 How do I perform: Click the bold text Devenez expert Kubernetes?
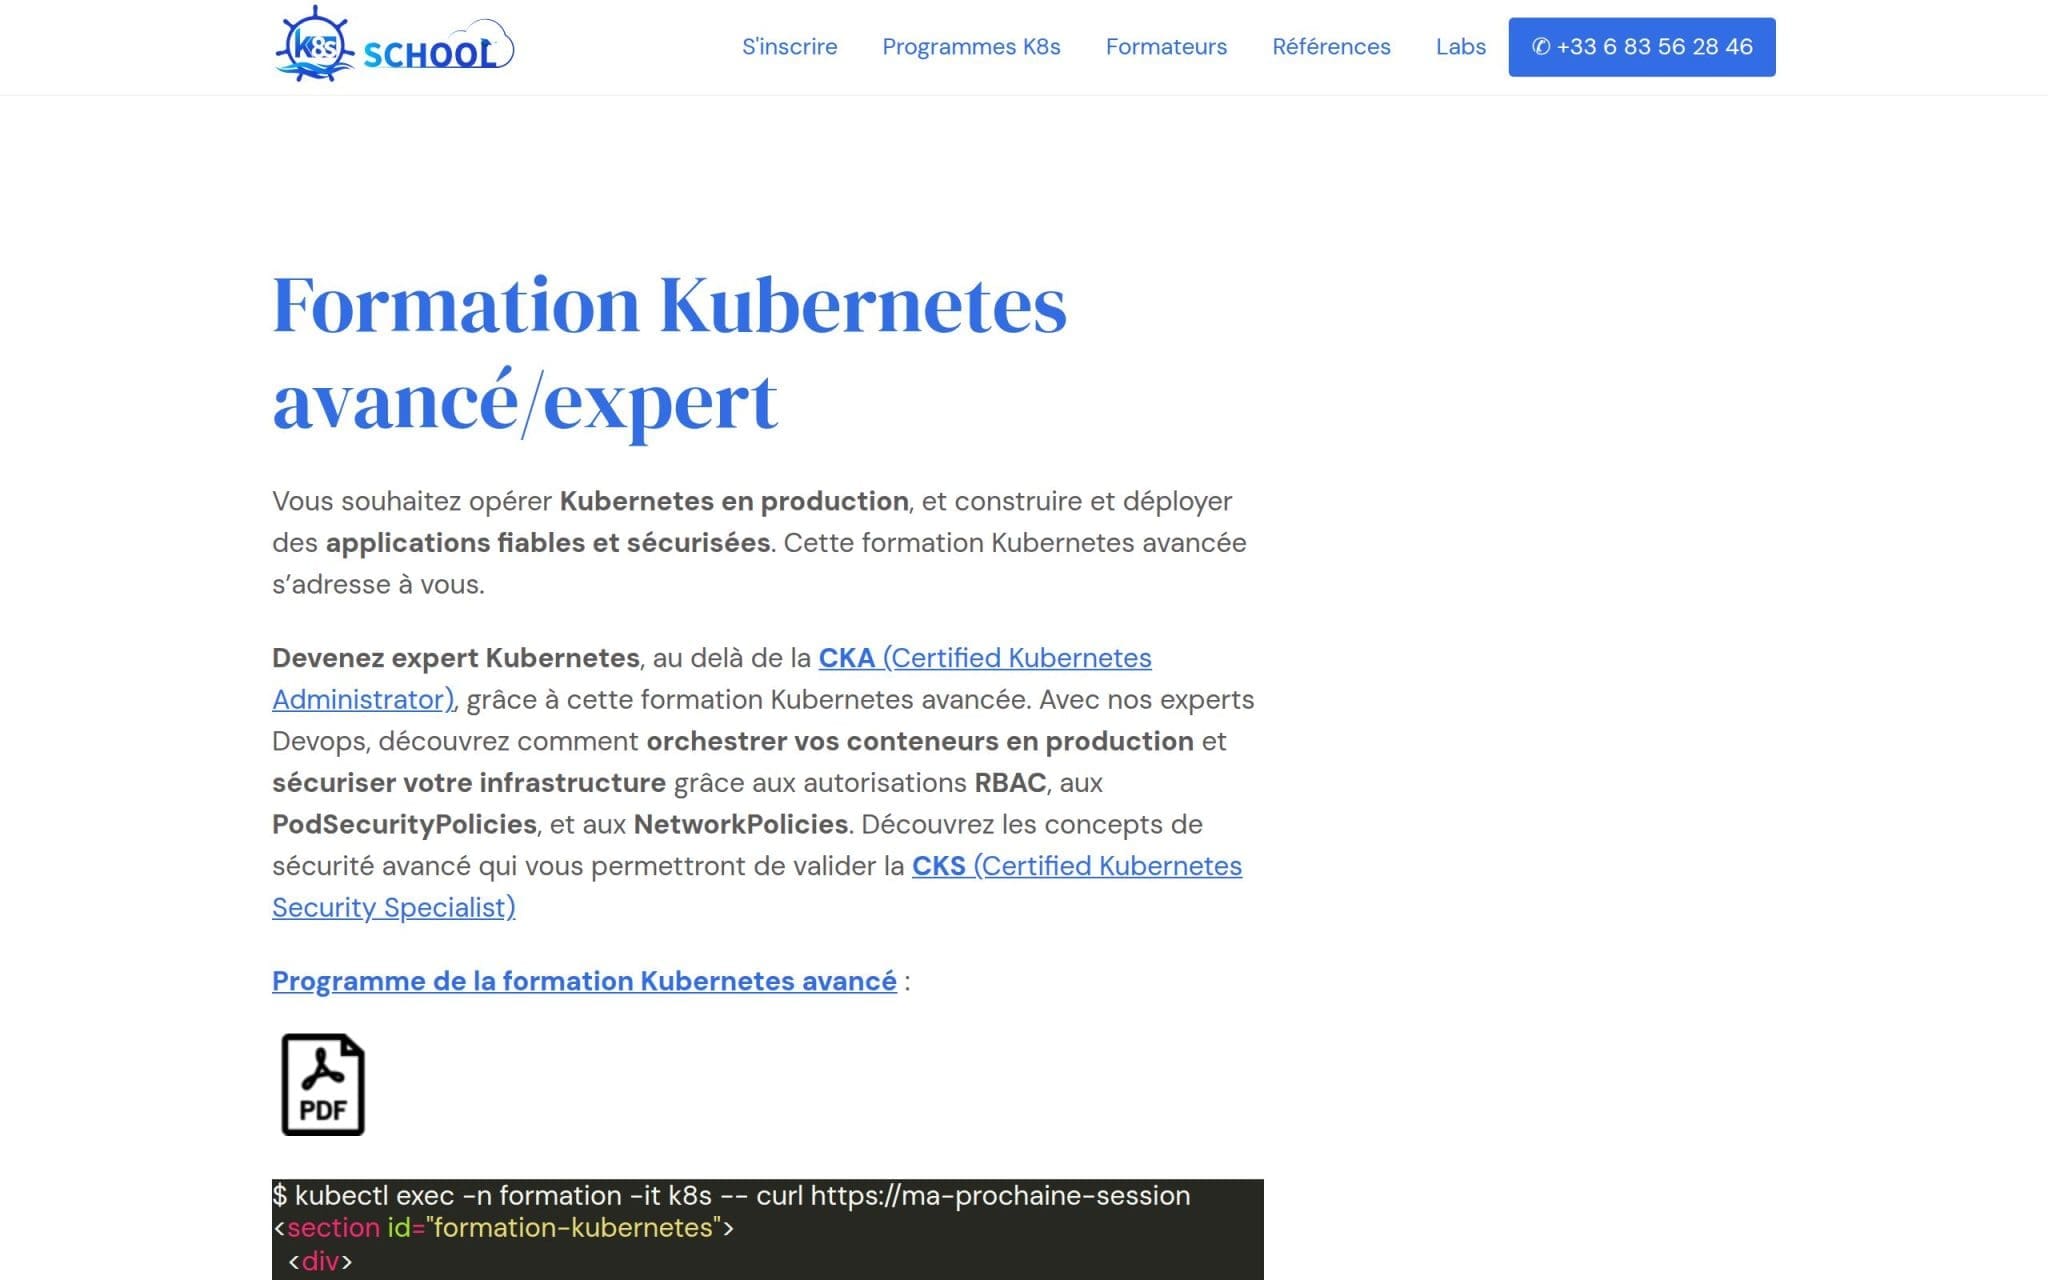coord(456,658)
